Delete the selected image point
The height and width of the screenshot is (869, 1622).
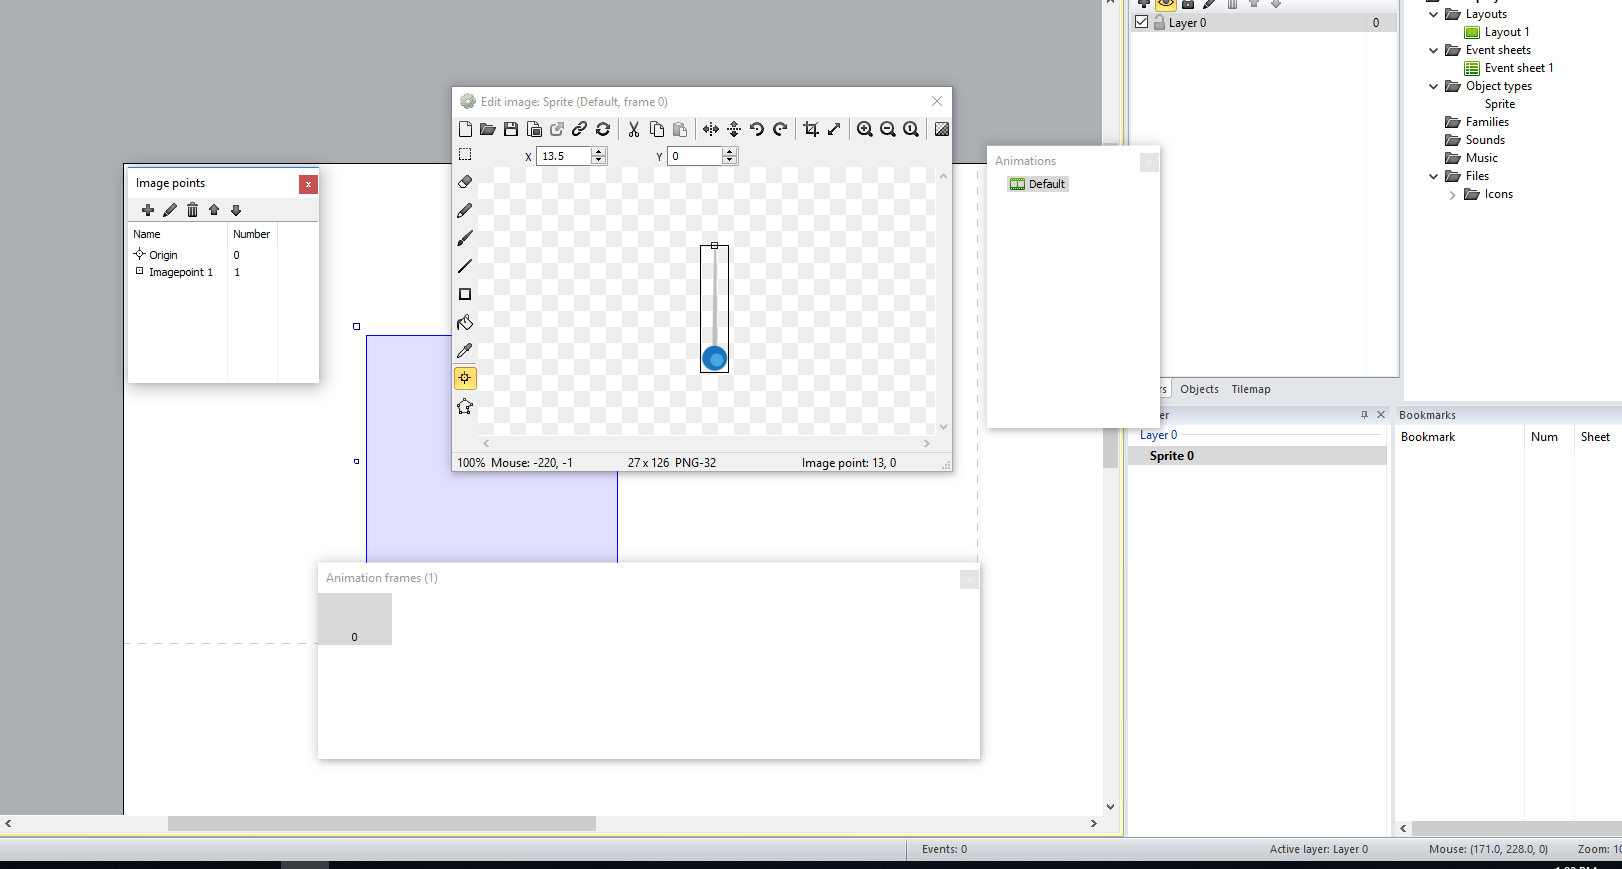click(x=192, y=210)
